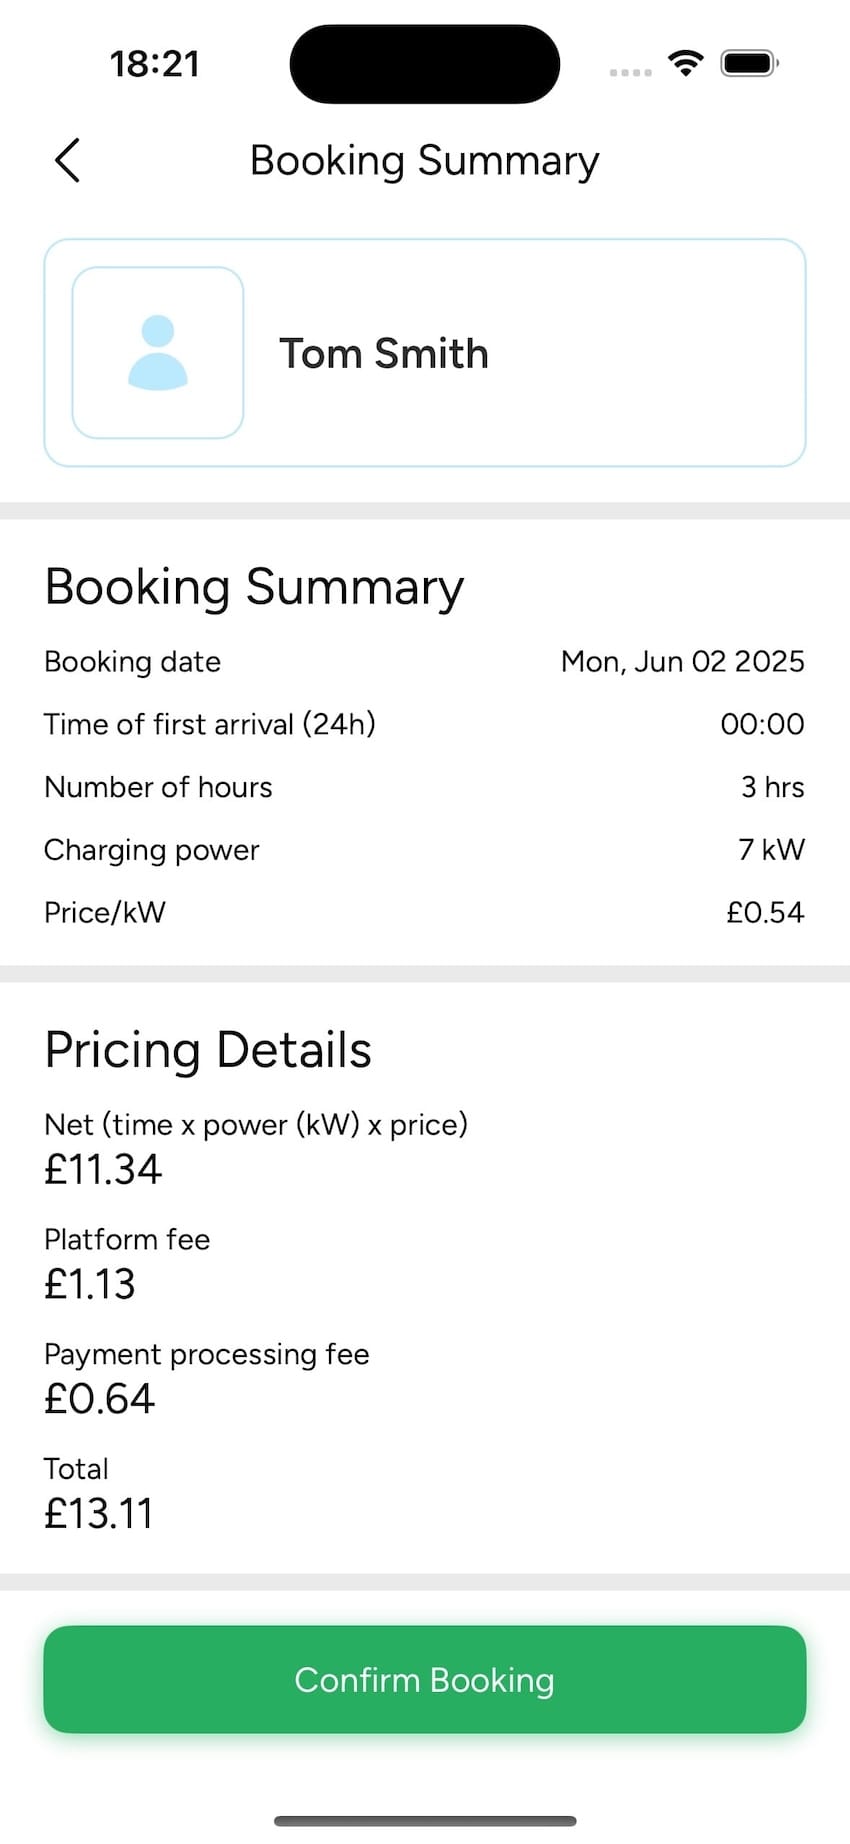Image resolution: width=850 pixels, height=1844 pixels.
Task: Tap the battery status icon
Action: (750, 63)
